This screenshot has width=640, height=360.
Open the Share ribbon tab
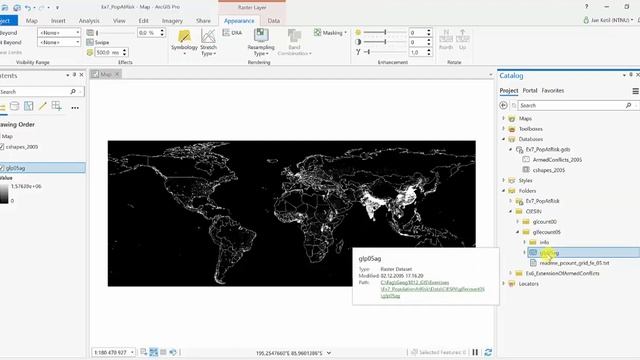click(203, 20)
